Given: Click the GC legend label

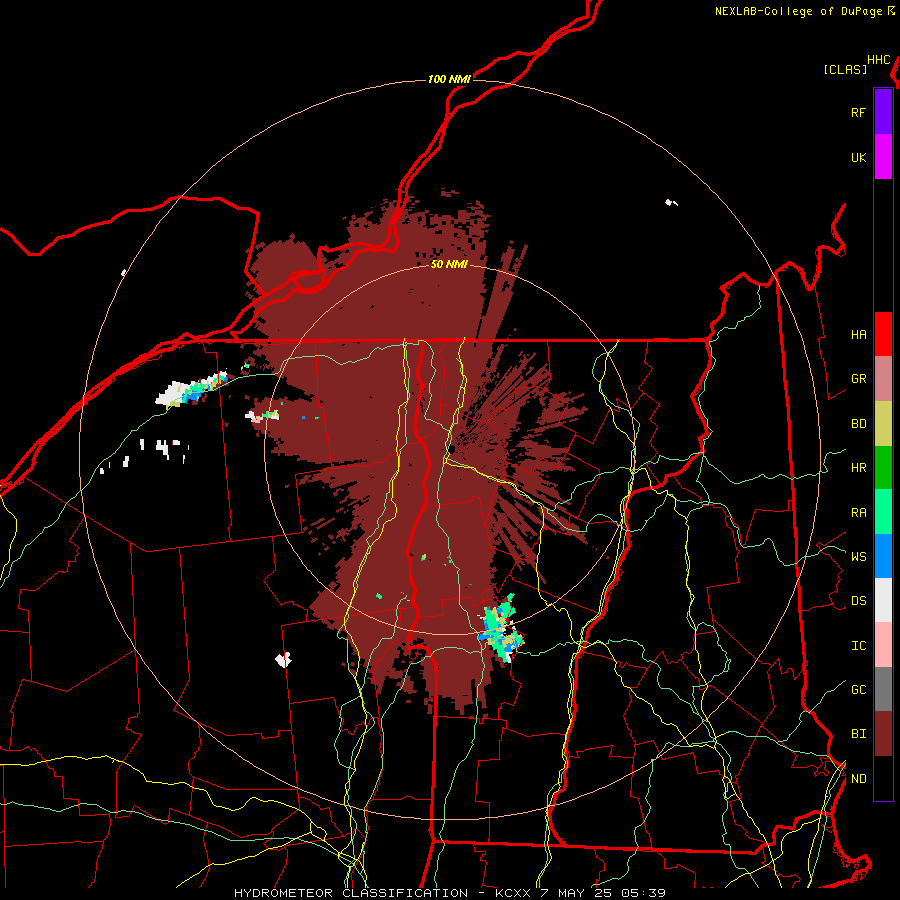Looking at the screenshot, I should pos(858,689).
